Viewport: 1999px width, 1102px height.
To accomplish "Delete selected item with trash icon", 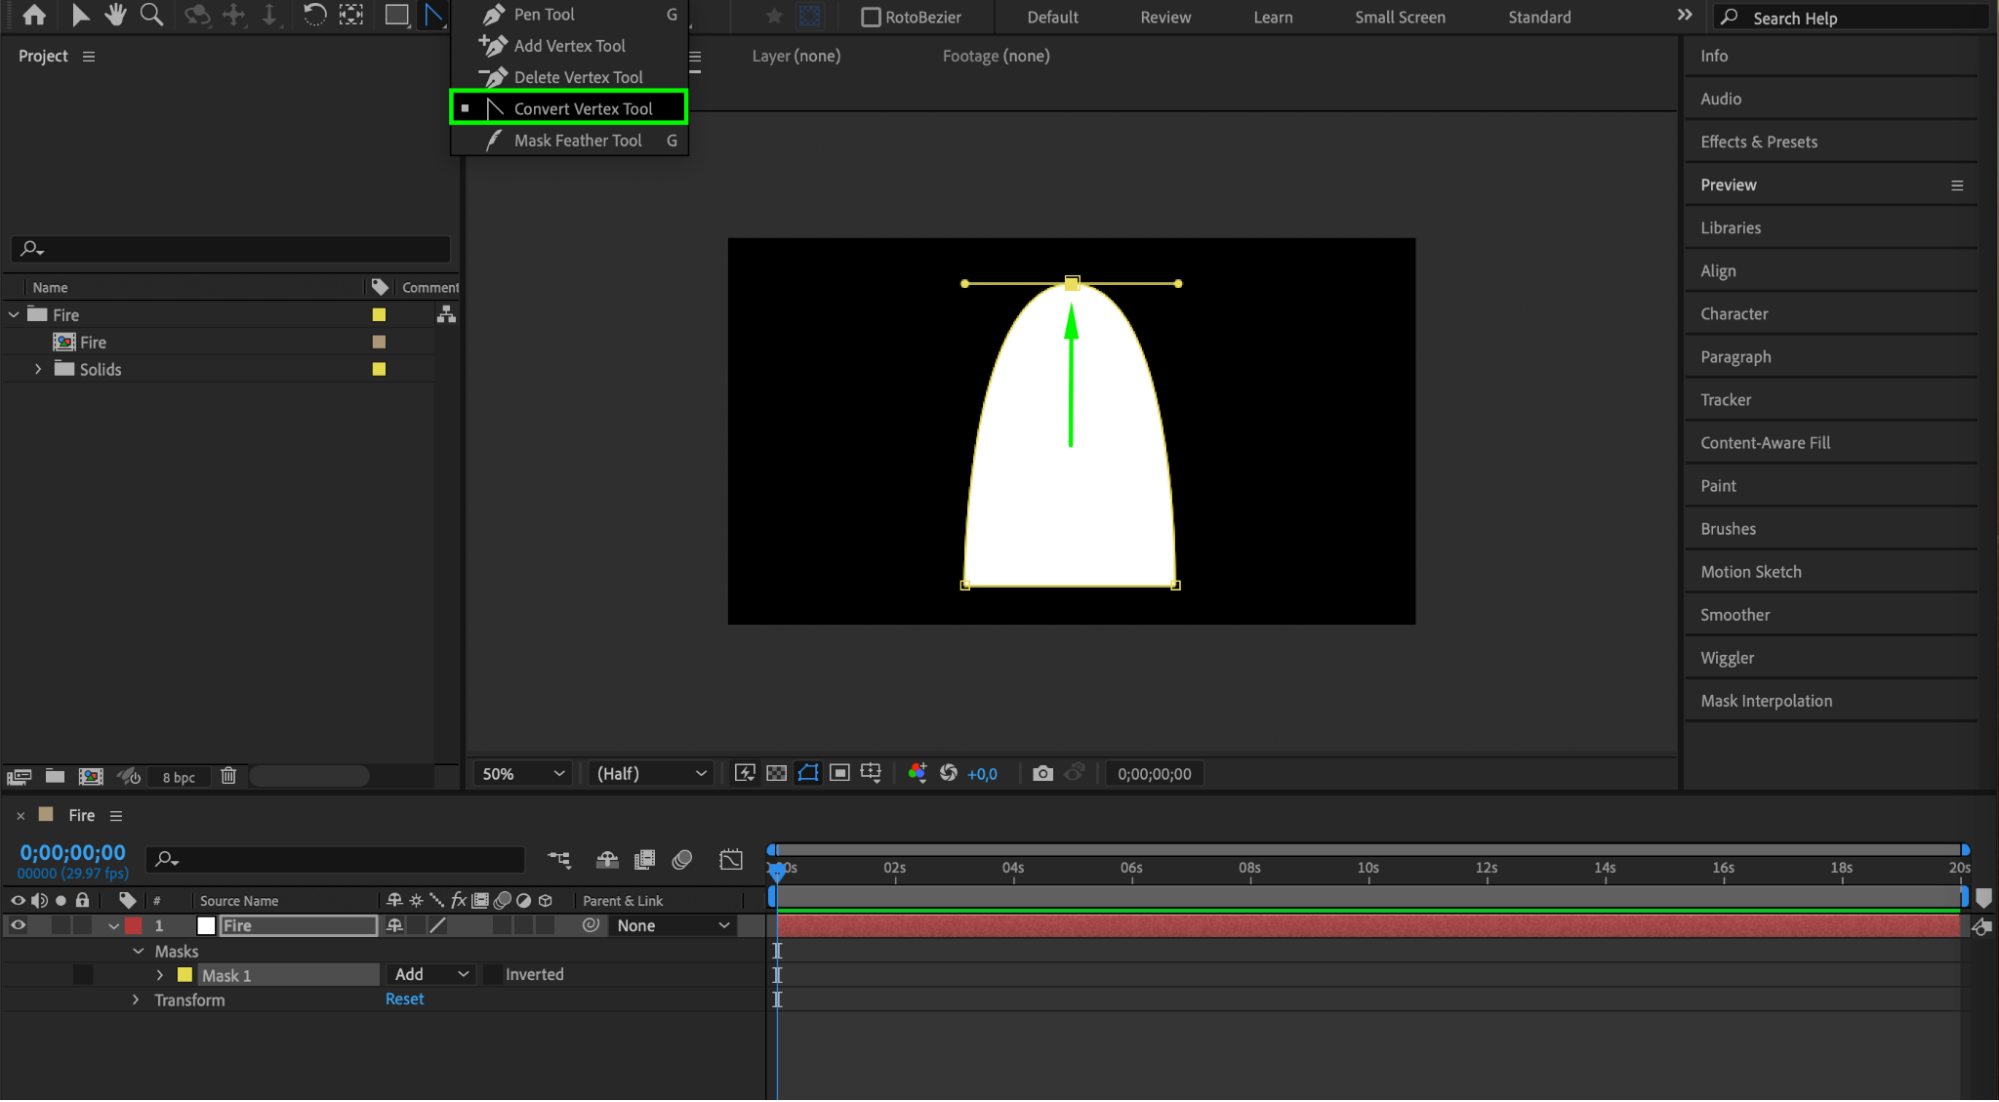I will click(228, 776).
